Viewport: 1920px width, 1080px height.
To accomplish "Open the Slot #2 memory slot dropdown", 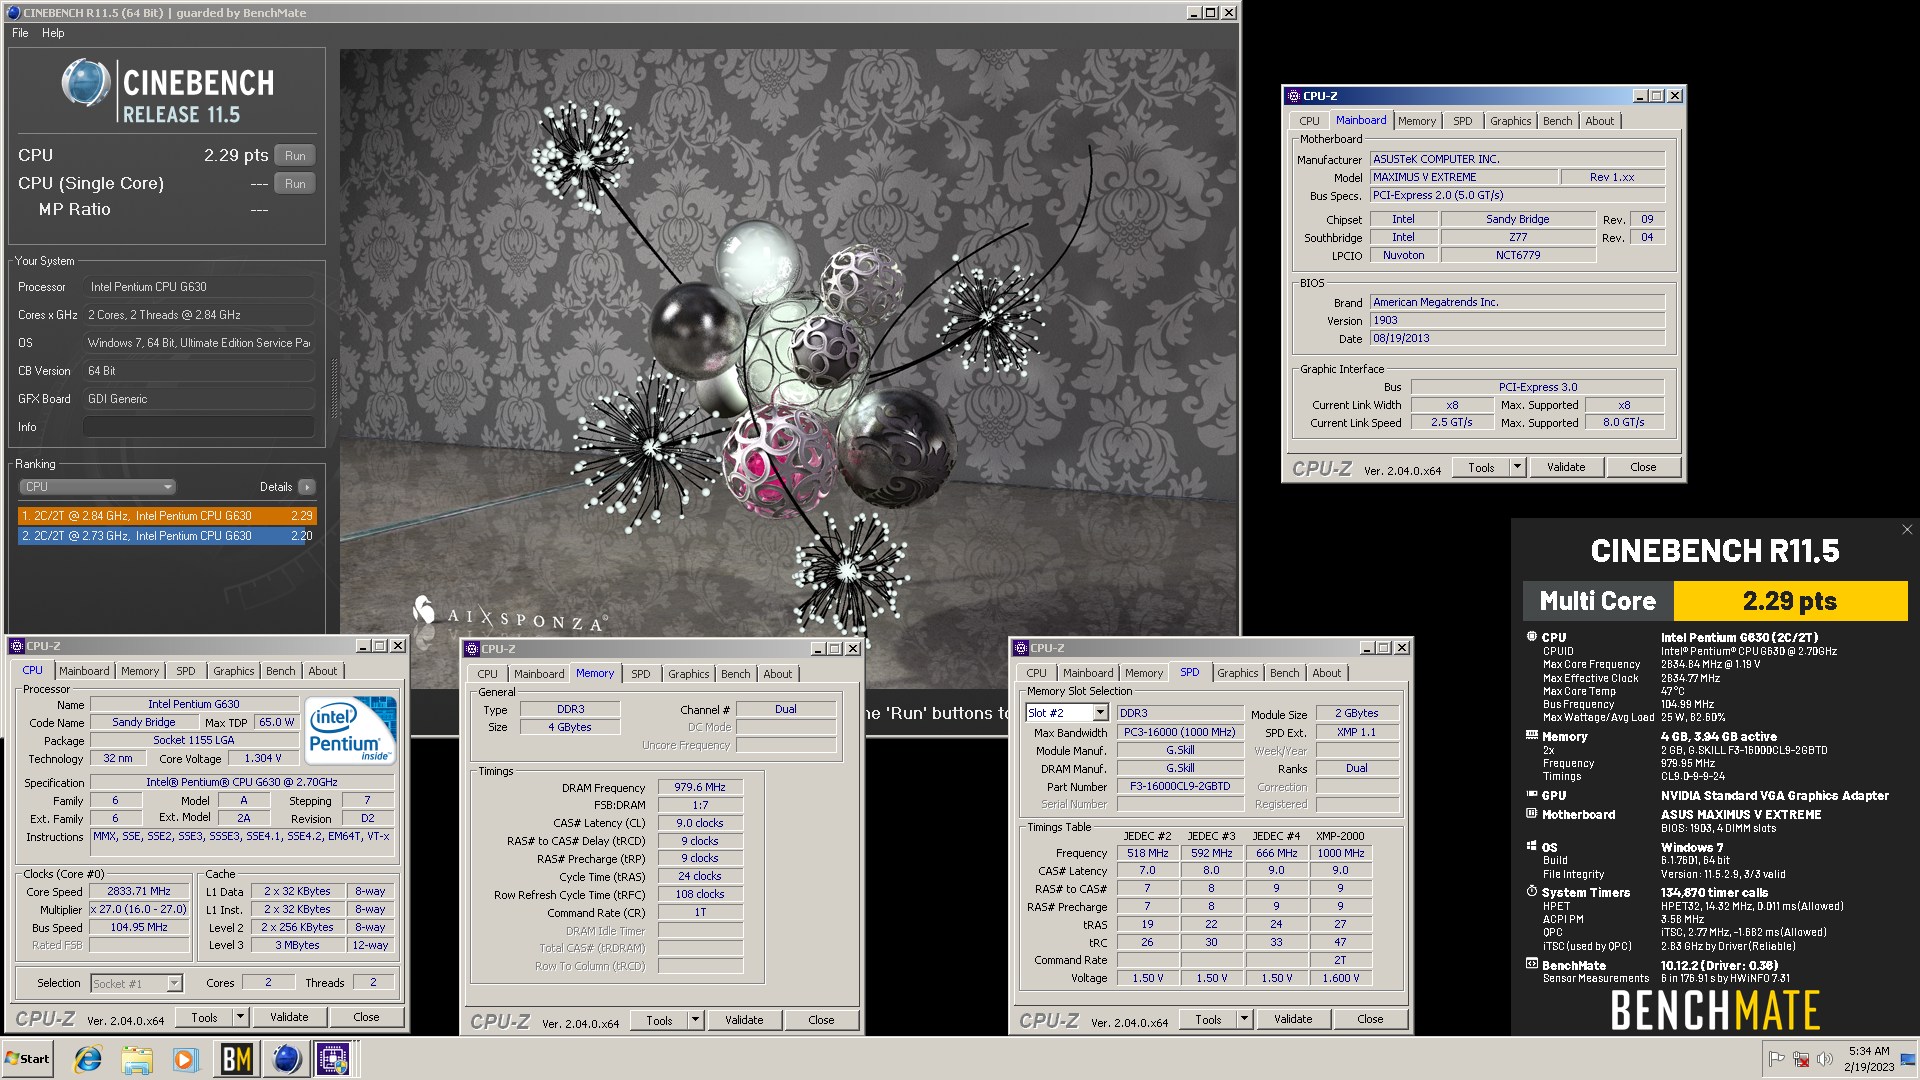I will tap(1100, 713).
